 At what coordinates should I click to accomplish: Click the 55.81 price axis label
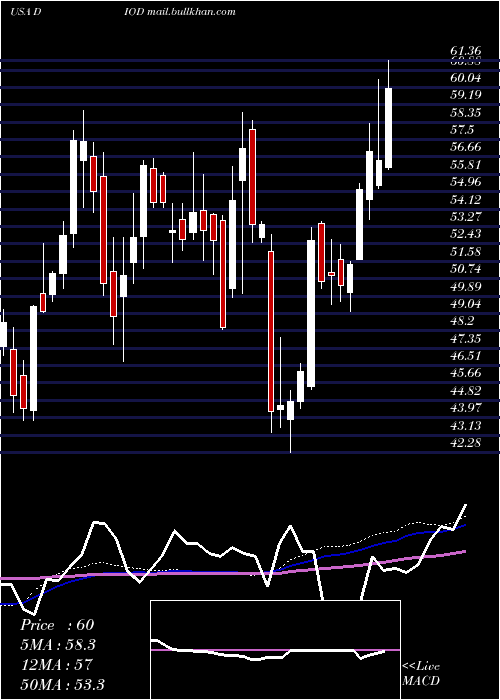coord(465,165)
